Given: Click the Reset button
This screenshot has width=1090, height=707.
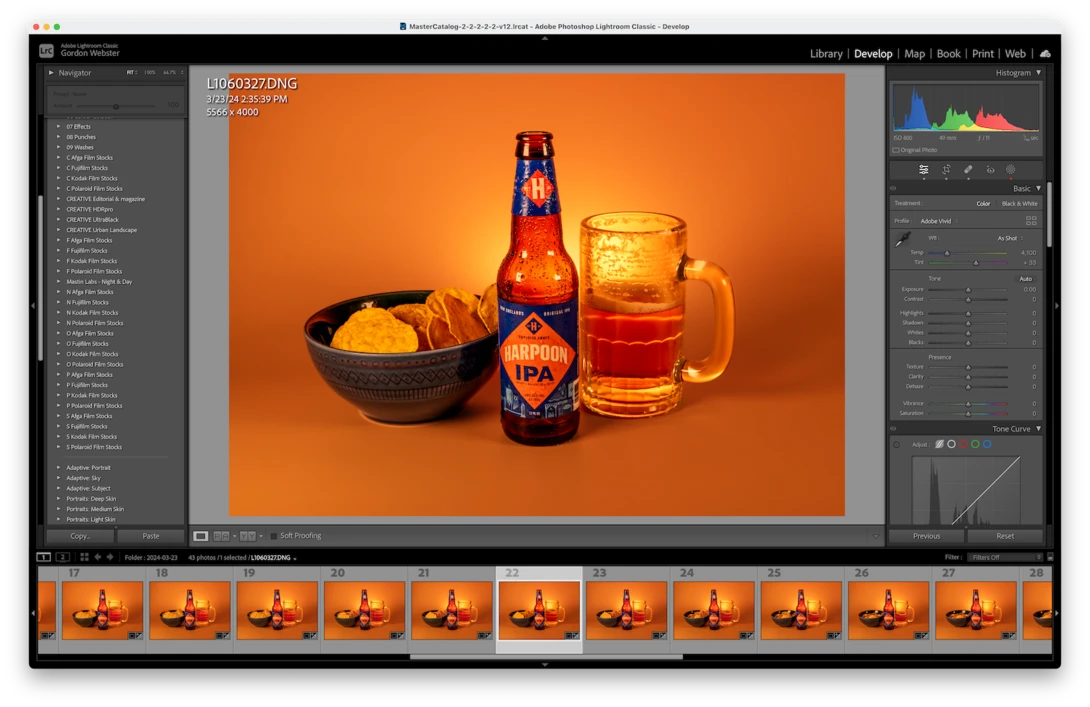Looking at the screenshot, I should coord(1005,536).
